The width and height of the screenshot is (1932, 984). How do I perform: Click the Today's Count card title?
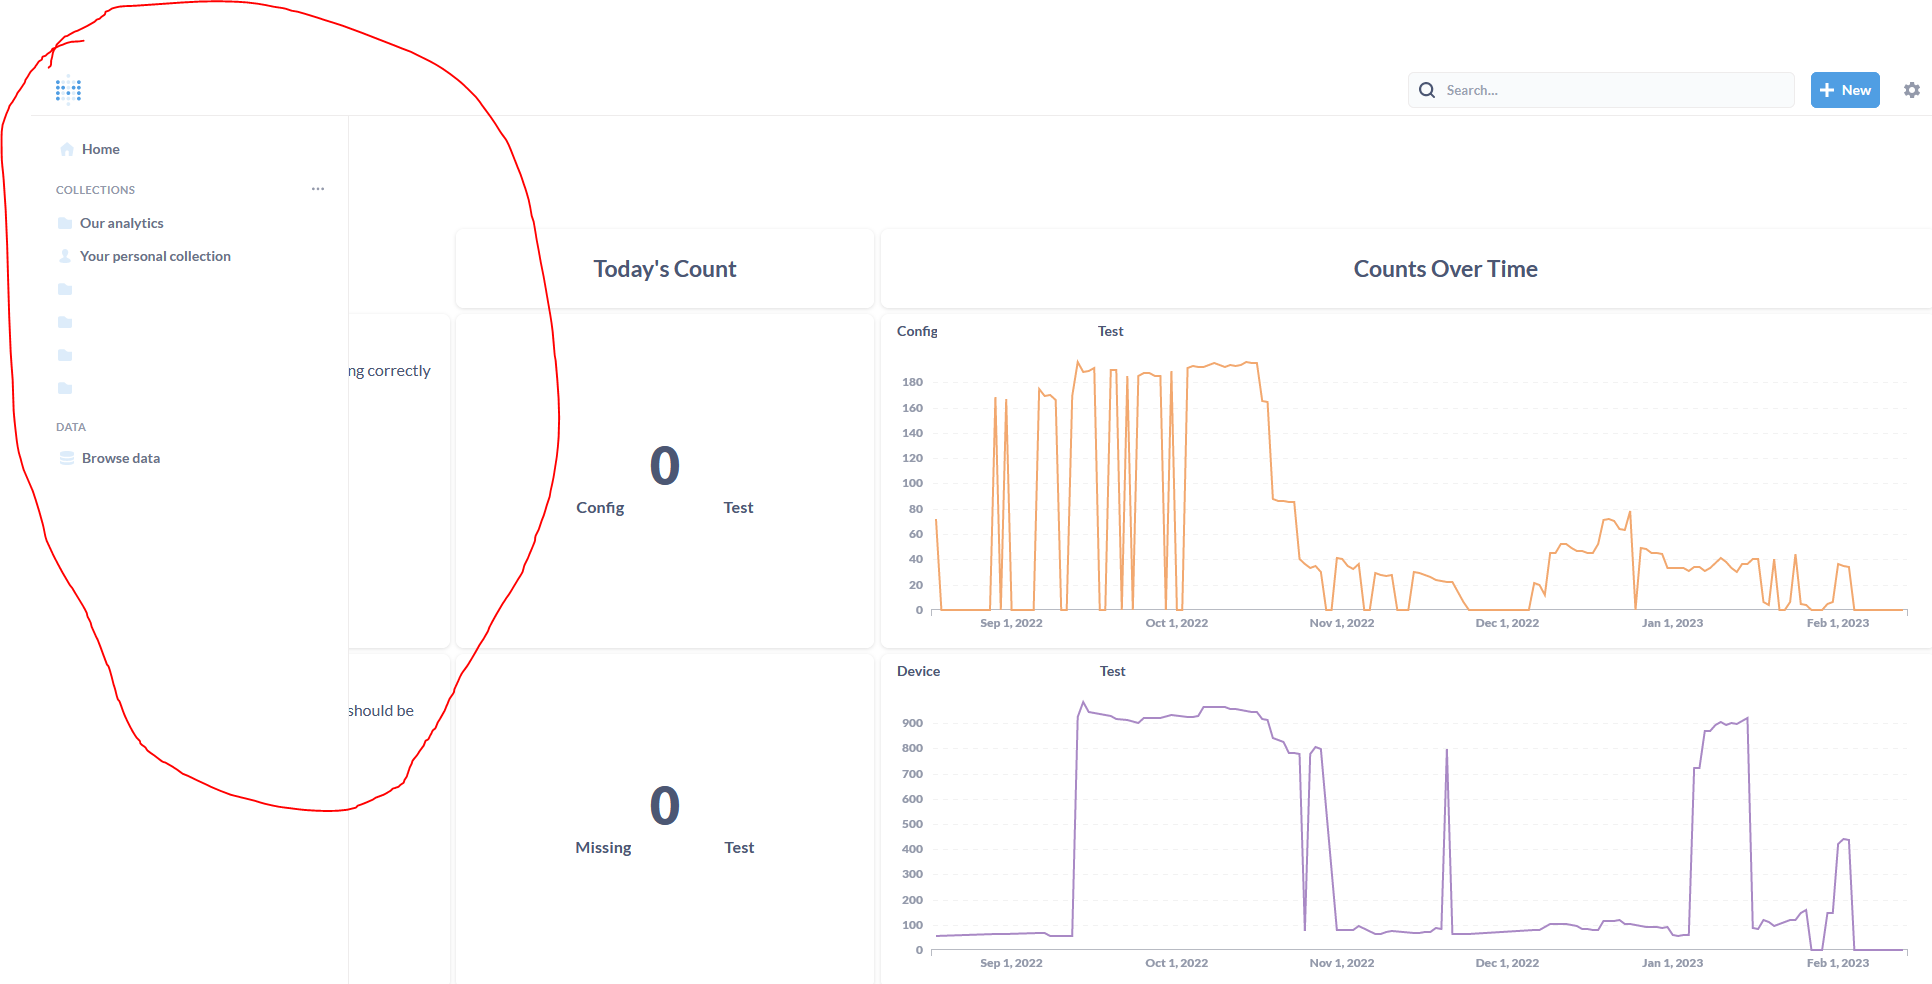pyautogui.click(x=664, y=268)
